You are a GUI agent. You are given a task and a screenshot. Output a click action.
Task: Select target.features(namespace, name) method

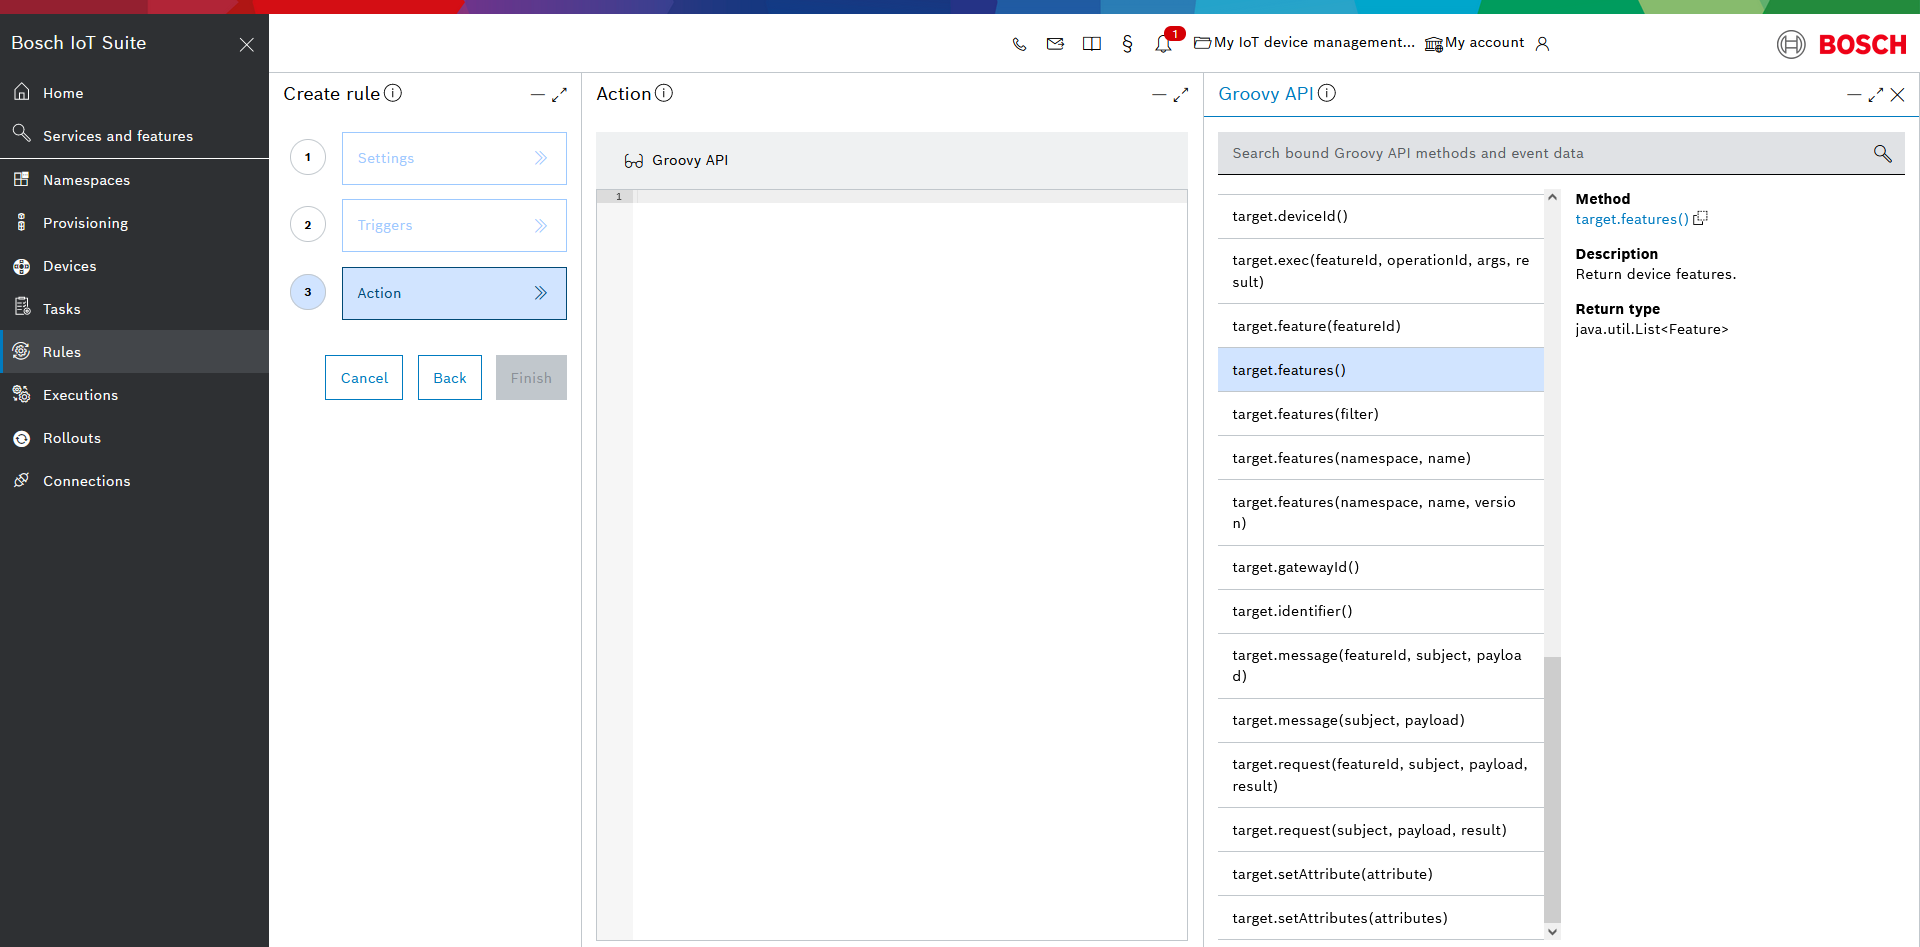[x=1381, y=458]
